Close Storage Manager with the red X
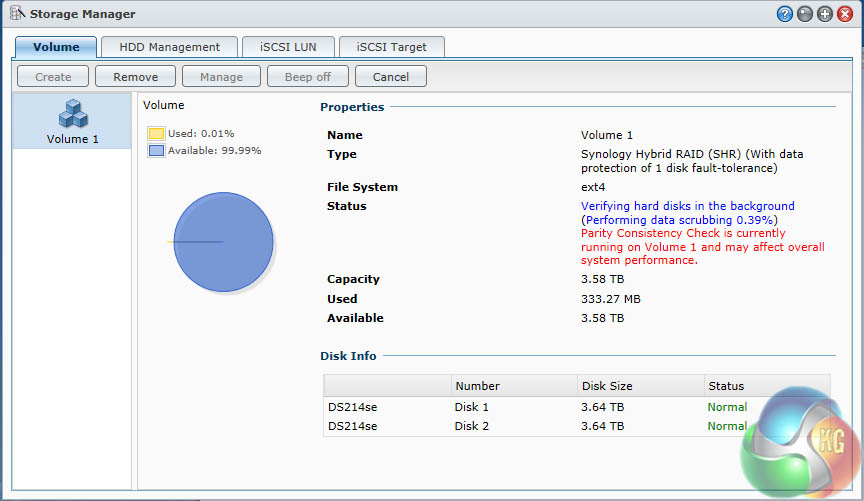 845,15
